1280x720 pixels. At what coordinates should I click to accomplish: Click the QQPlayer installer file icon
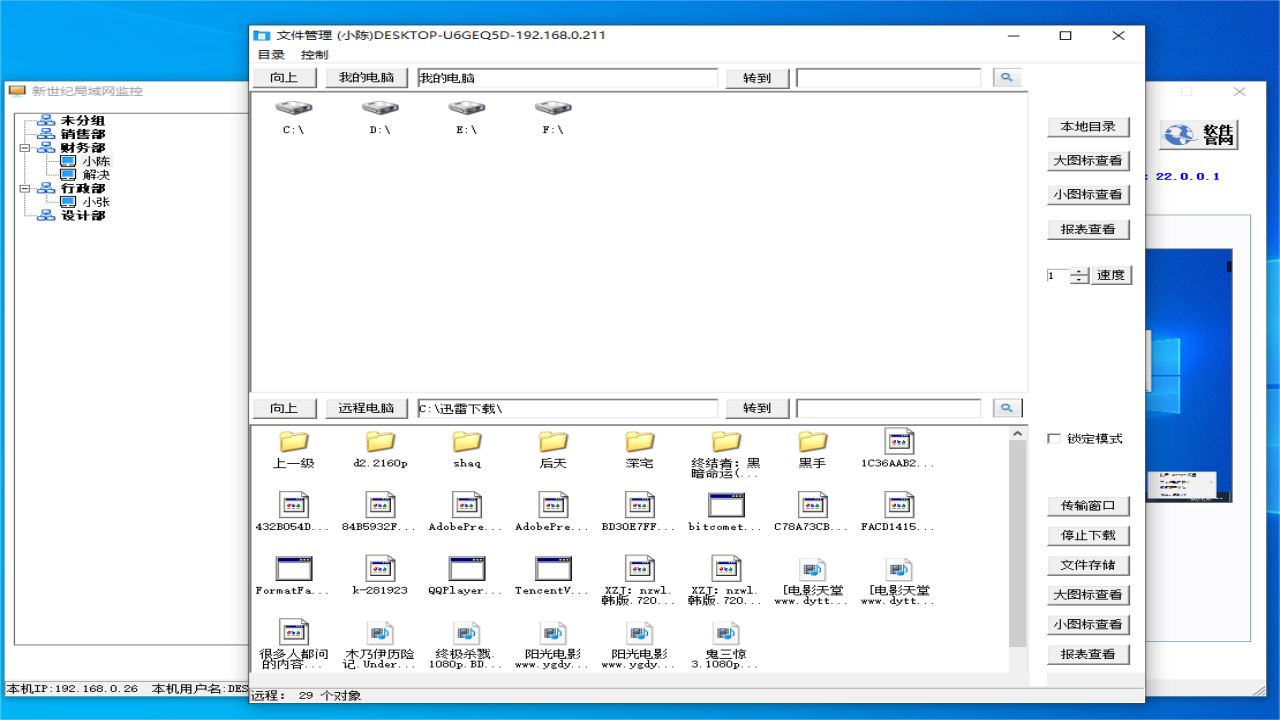(466, 569)
